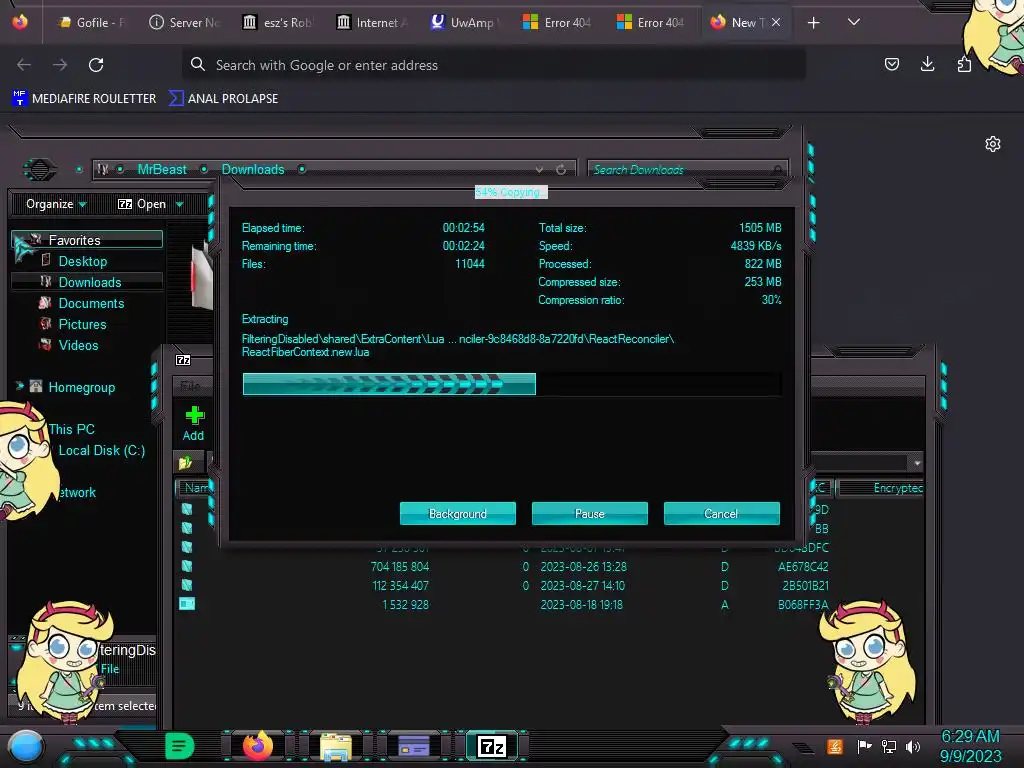1024x768 pixels.
Task: Open MEDIAFIRE ROULETTER bookmark
Action: coord(84,99)
